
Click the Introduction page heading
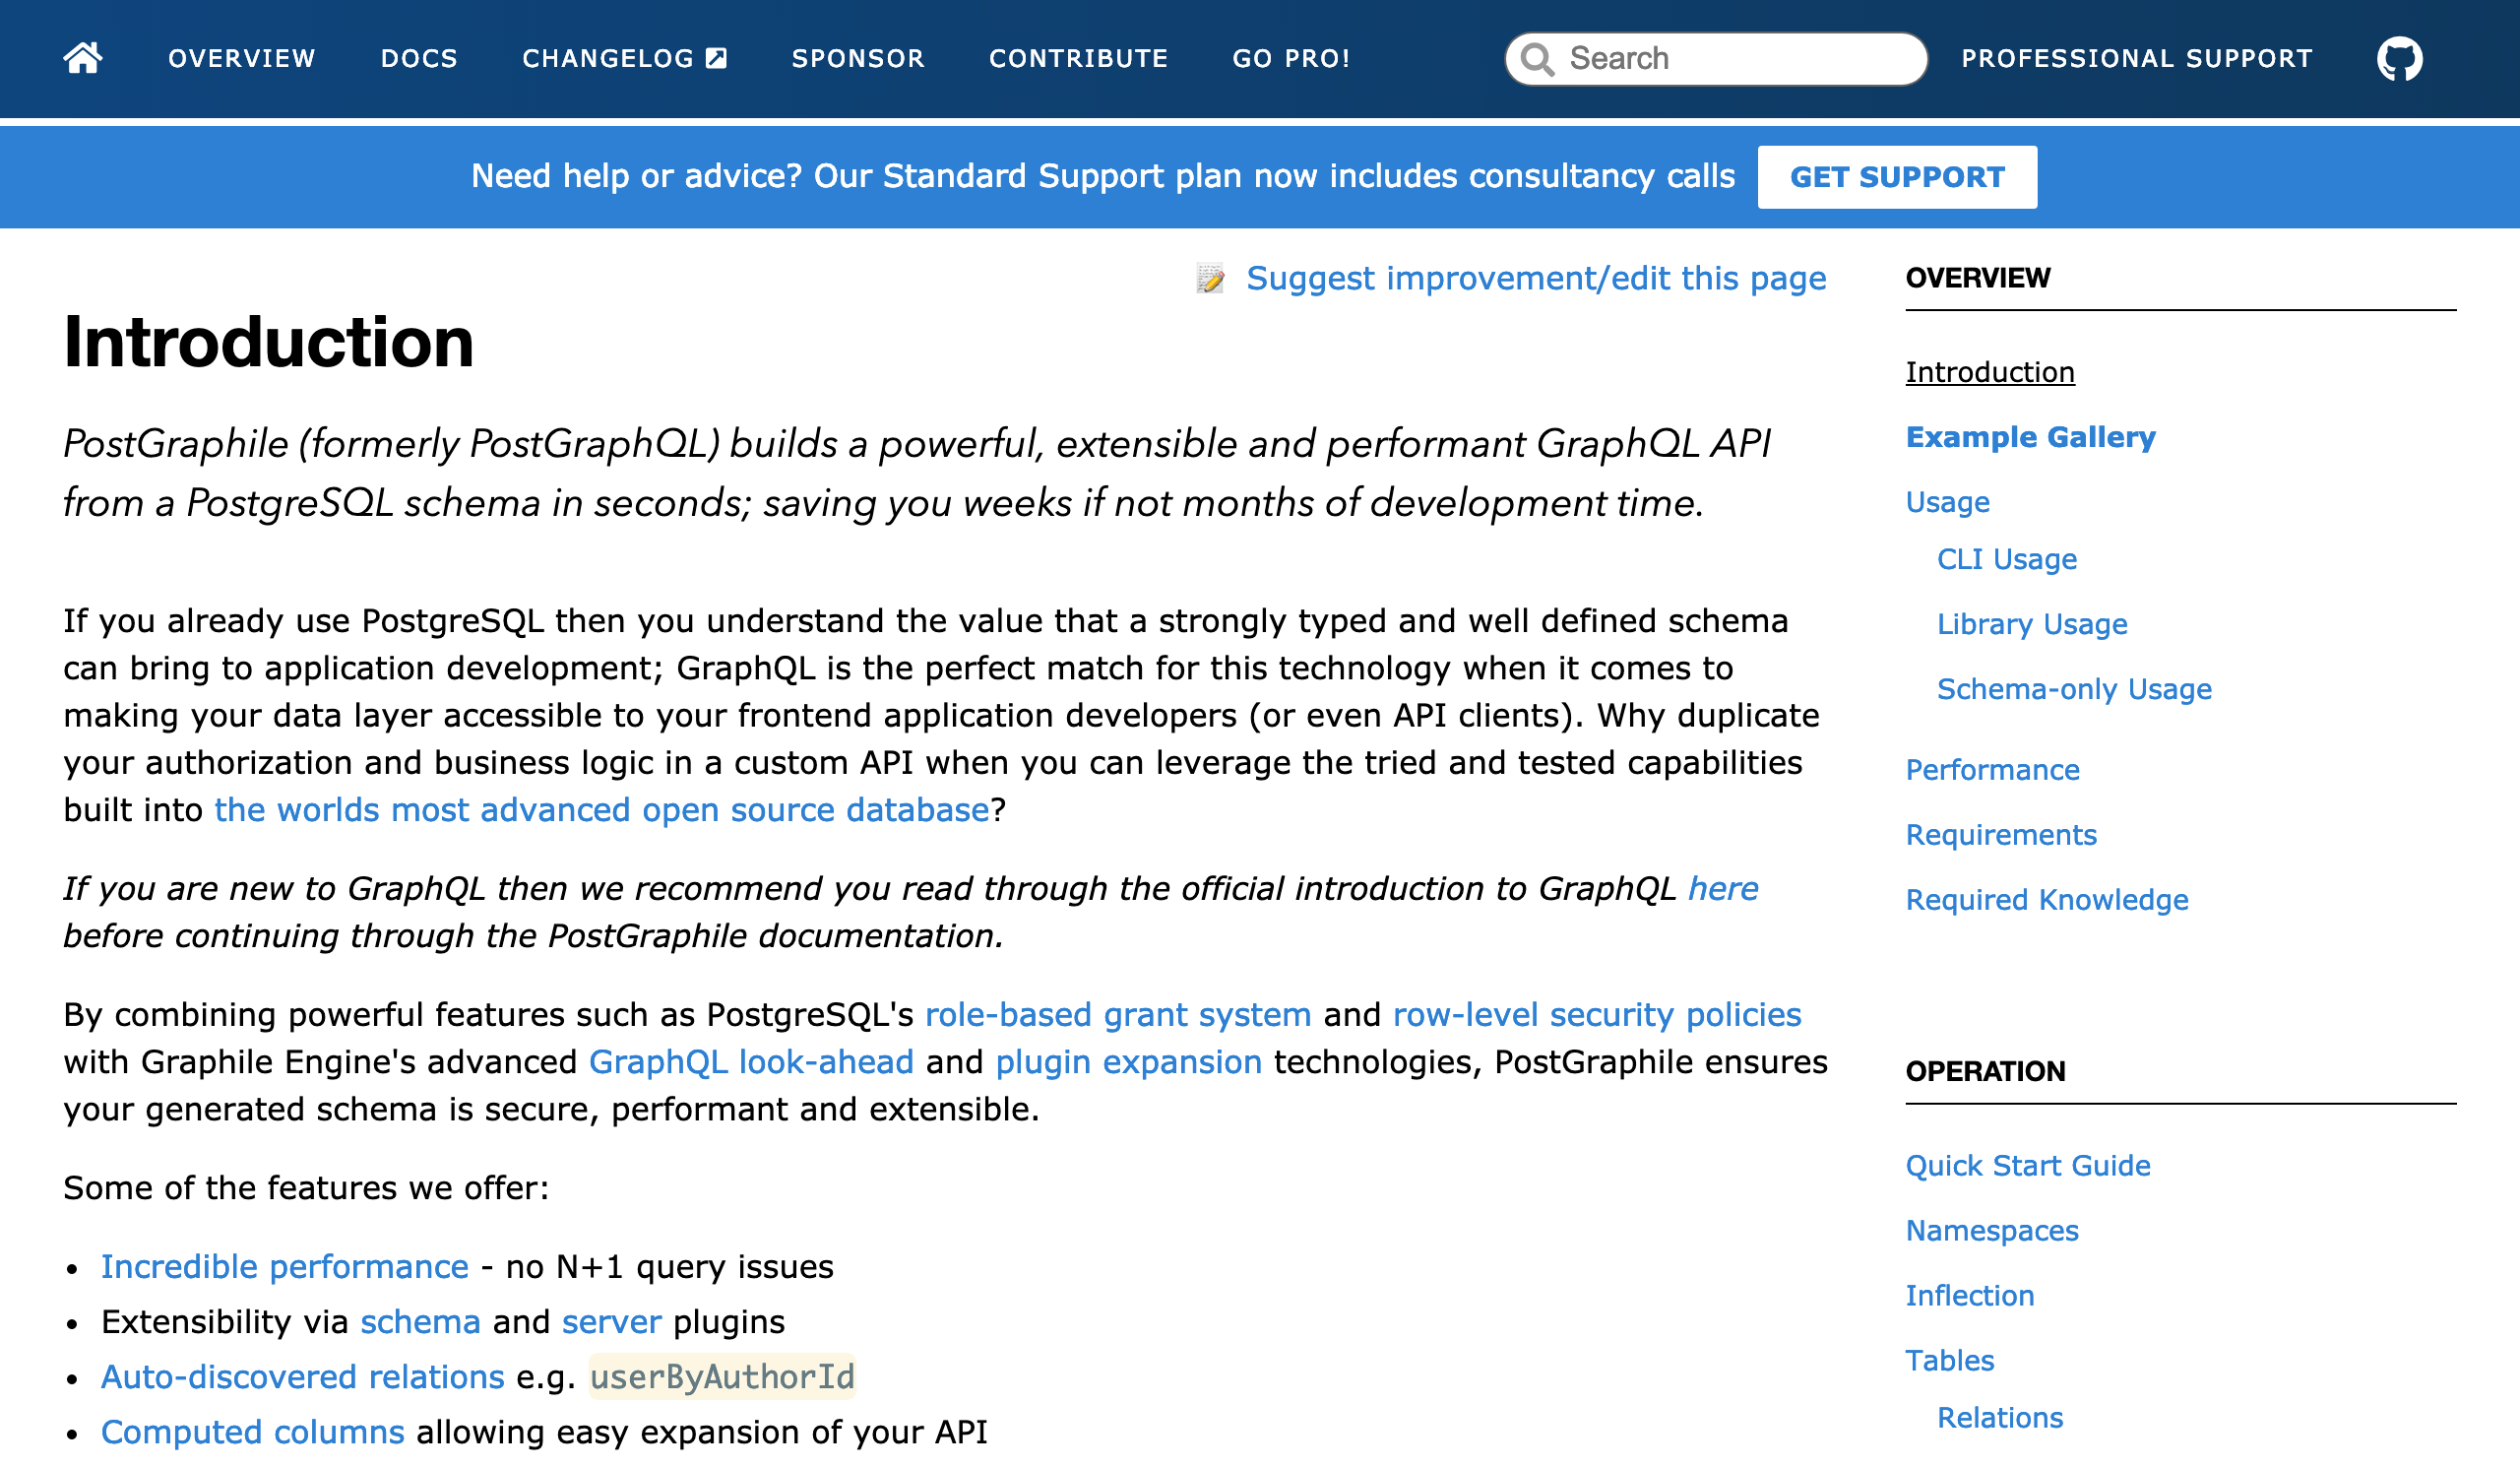[268, 342]
